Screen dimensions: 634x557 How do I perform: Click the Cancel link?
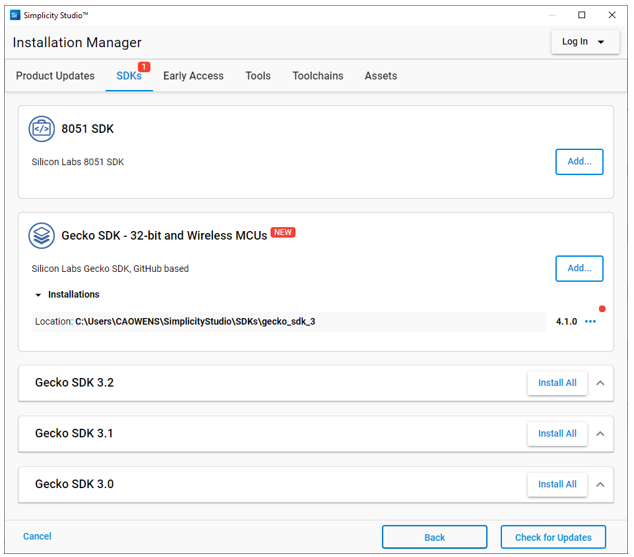(x=37, y=537)
